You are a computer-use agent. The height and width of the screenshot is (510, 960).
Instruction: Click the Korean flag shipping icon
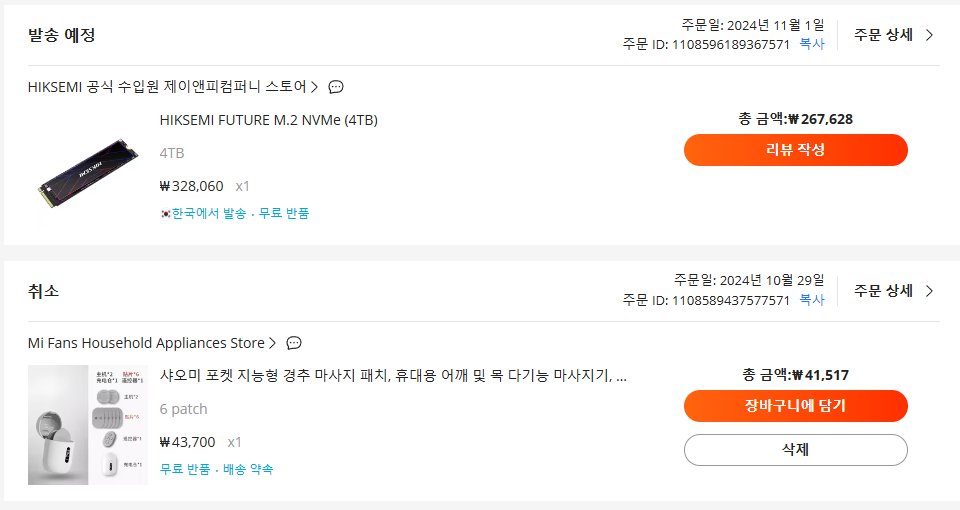[165, 214]
